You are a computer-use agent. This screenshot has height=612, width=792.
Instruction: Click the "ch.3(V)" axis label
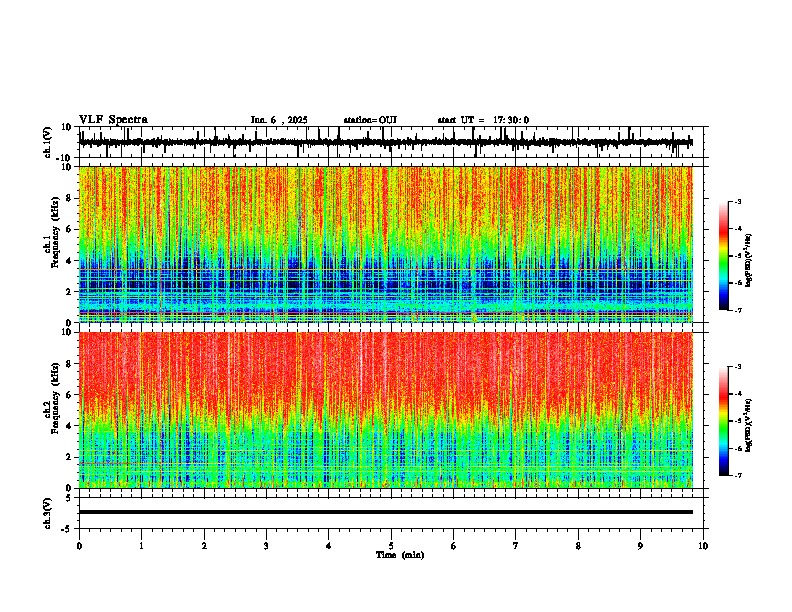point(48,513)
